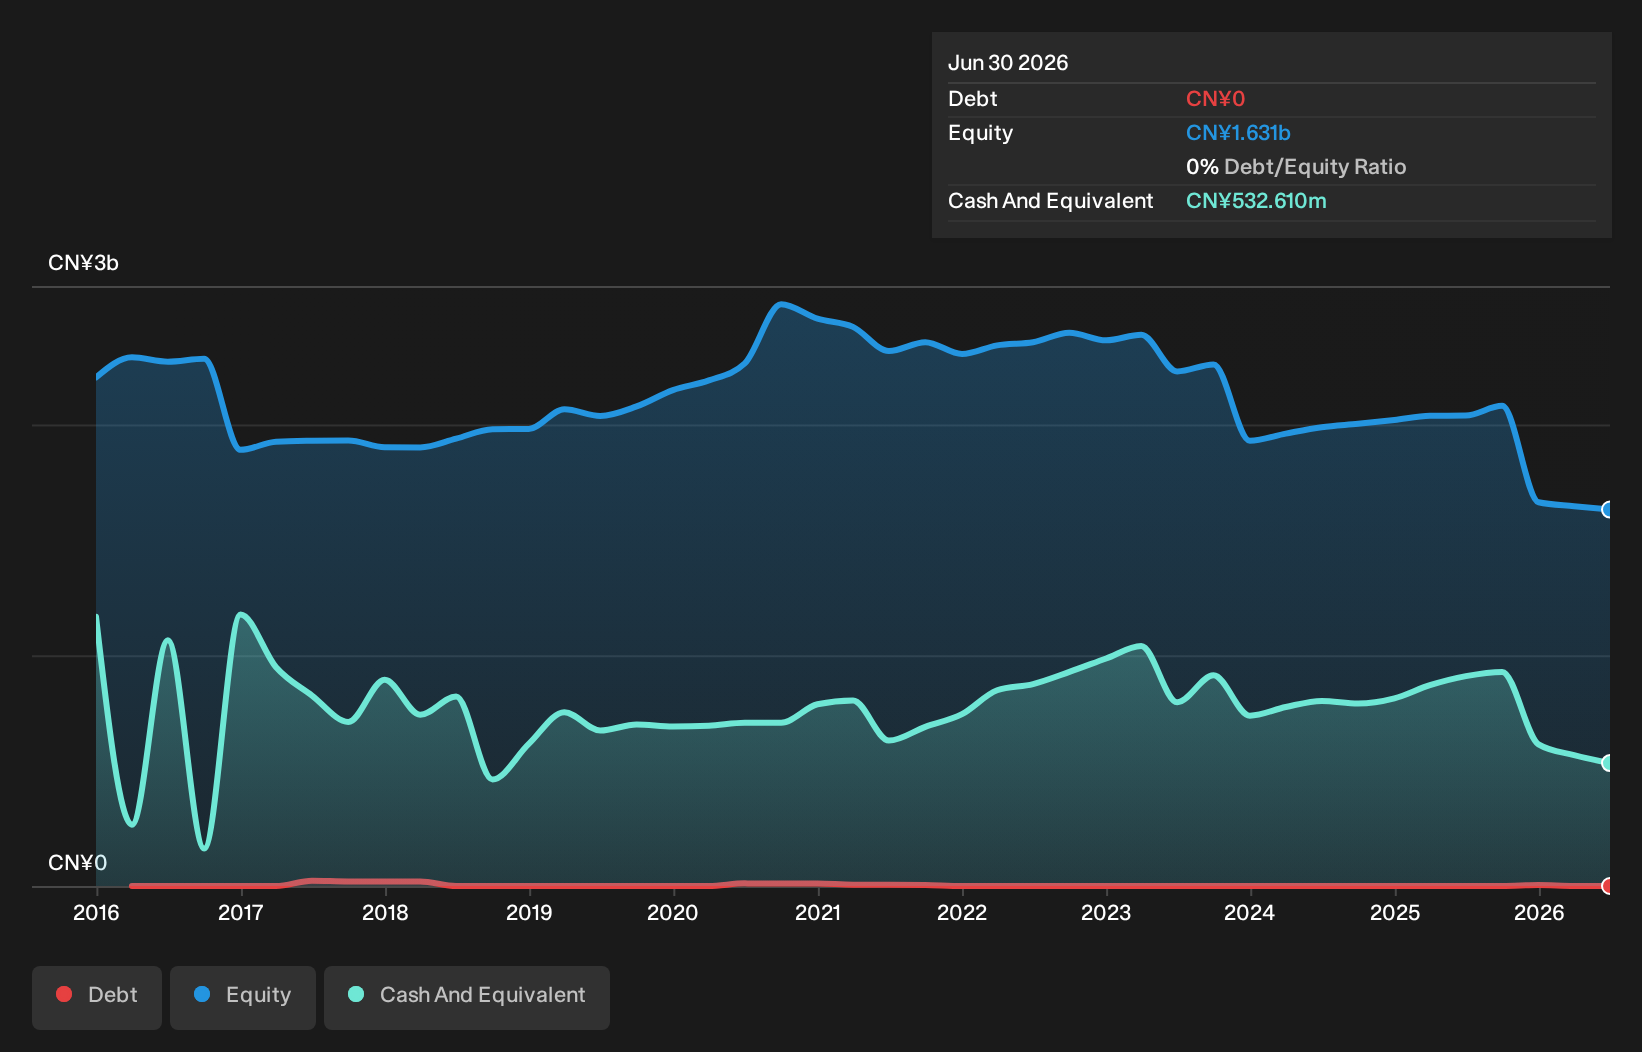
Task: Click the 2022 x-axis label
Action: coord(962,912)
